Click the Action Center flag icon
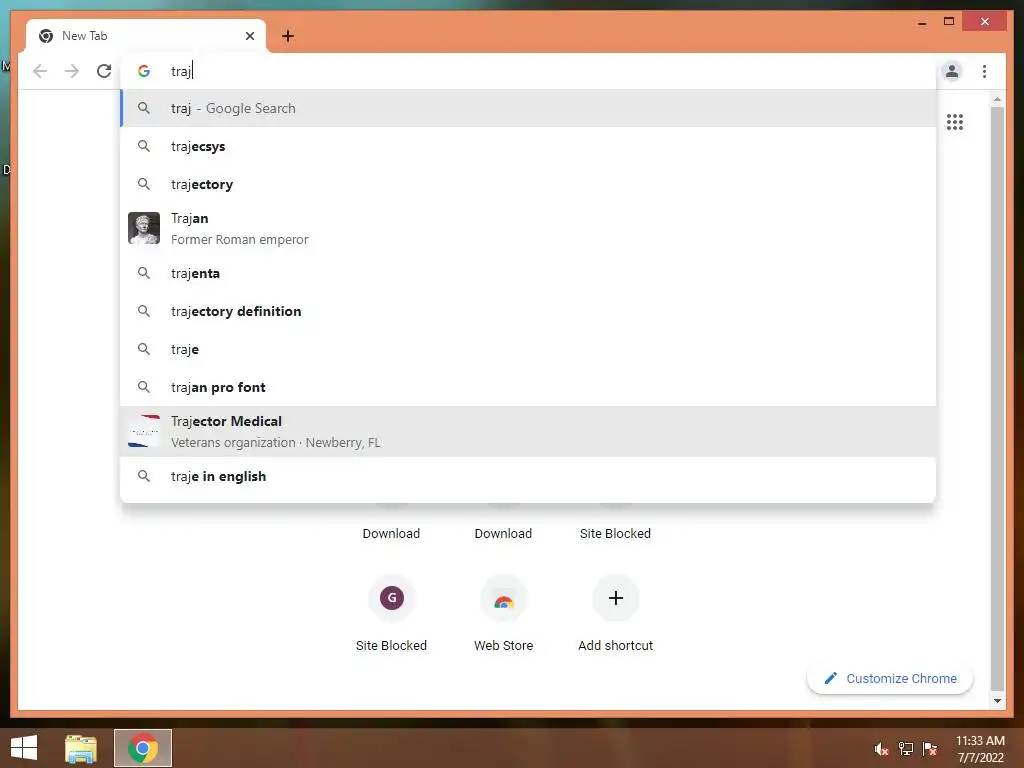The width and height of the screenshot is (1024, 768). click(930, 749)
